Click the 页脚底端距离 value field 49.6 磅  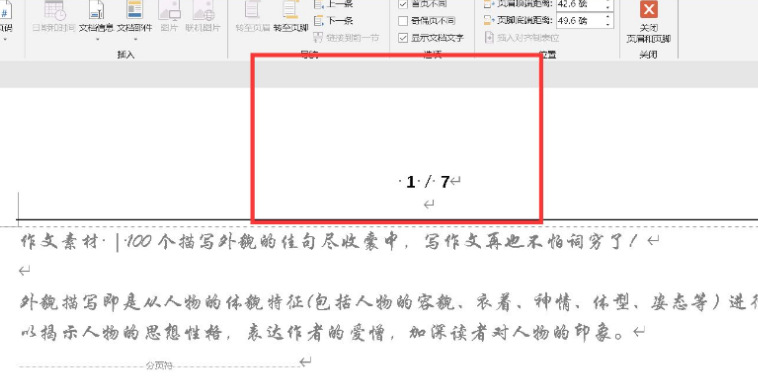(579, 20)
